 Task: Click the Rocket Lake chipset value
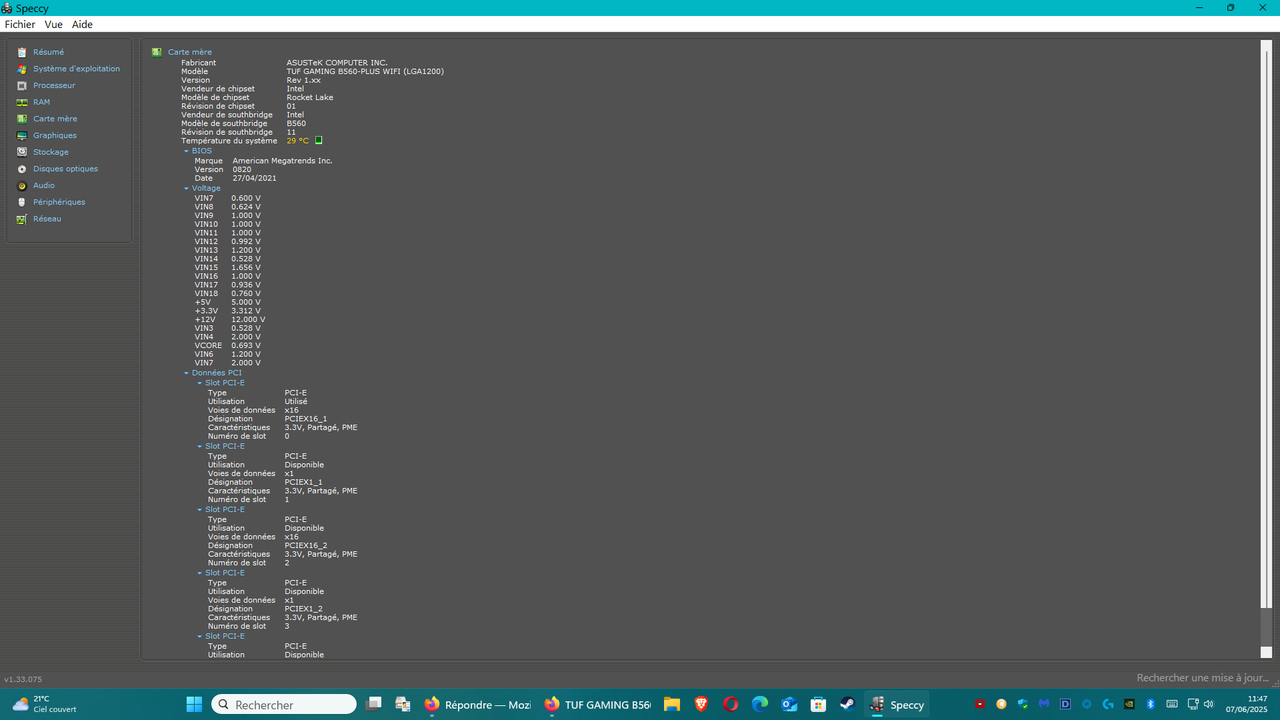310,98
